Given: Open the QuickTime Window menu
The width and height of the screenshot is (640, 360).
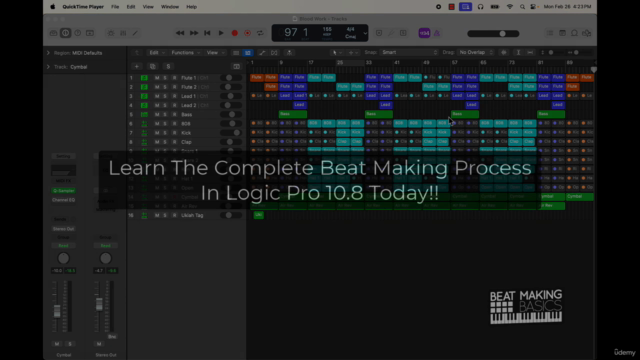Looking at the screenshot, I should [x=170, y=7].
